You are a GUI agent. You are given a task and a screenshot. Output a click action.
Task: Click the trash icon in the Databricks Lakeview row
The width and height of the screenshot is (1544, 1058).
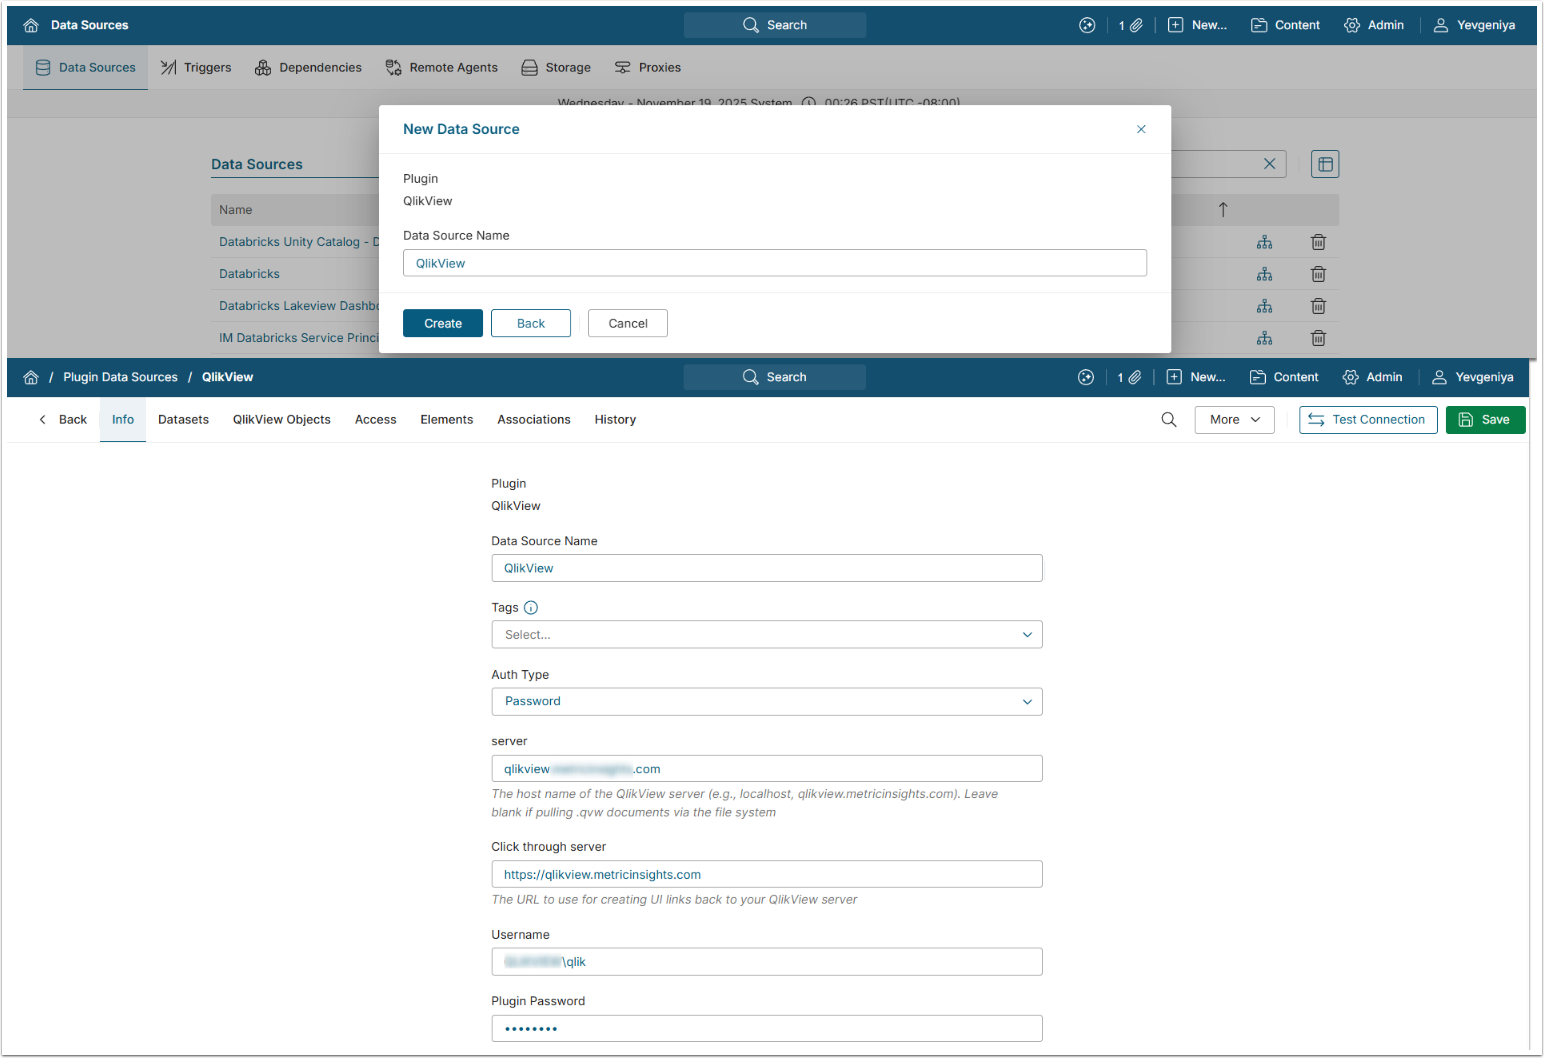[x=1319, y=306]
